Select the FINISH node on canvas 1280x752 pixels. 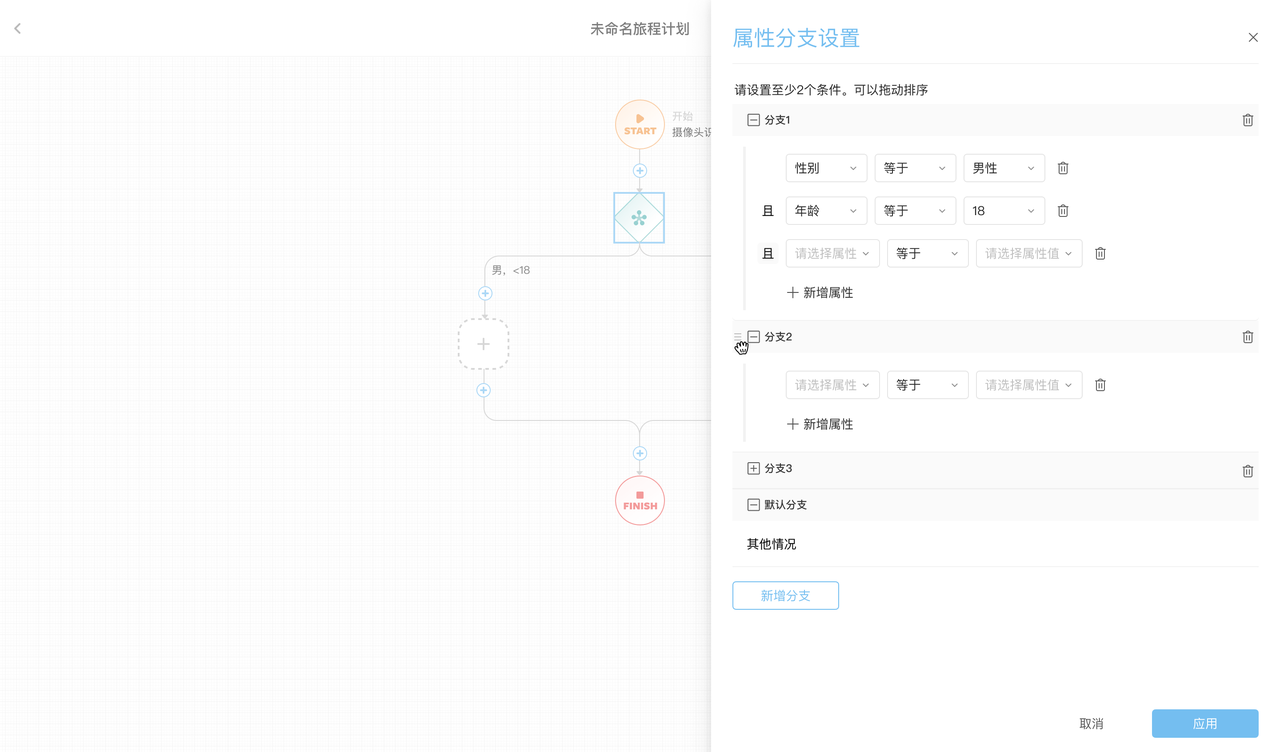click(640, 500)
